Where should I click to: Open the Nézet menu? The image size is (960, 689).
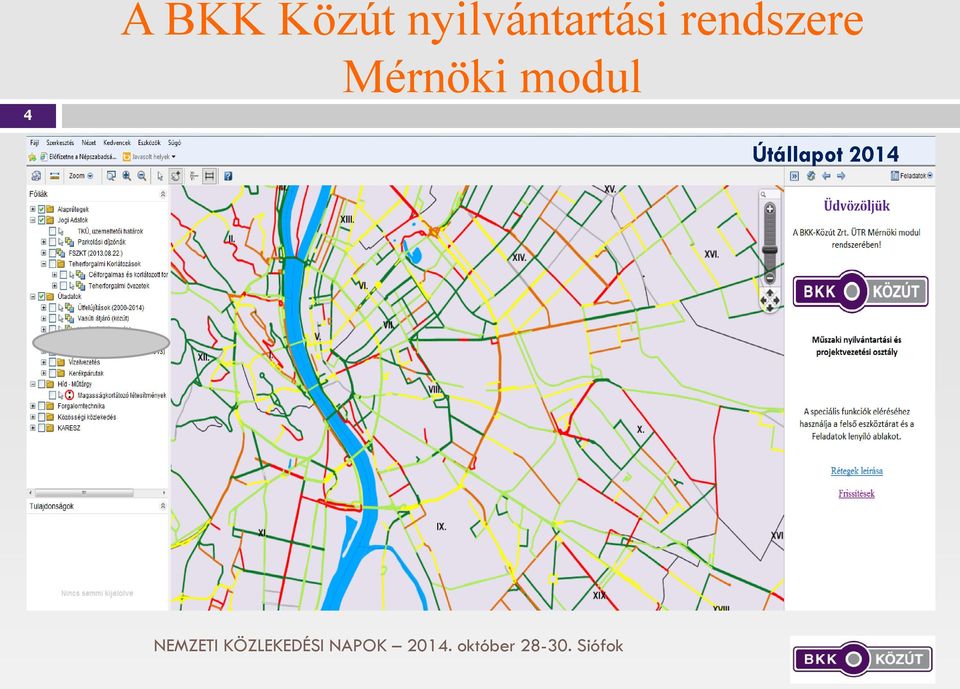89,143
